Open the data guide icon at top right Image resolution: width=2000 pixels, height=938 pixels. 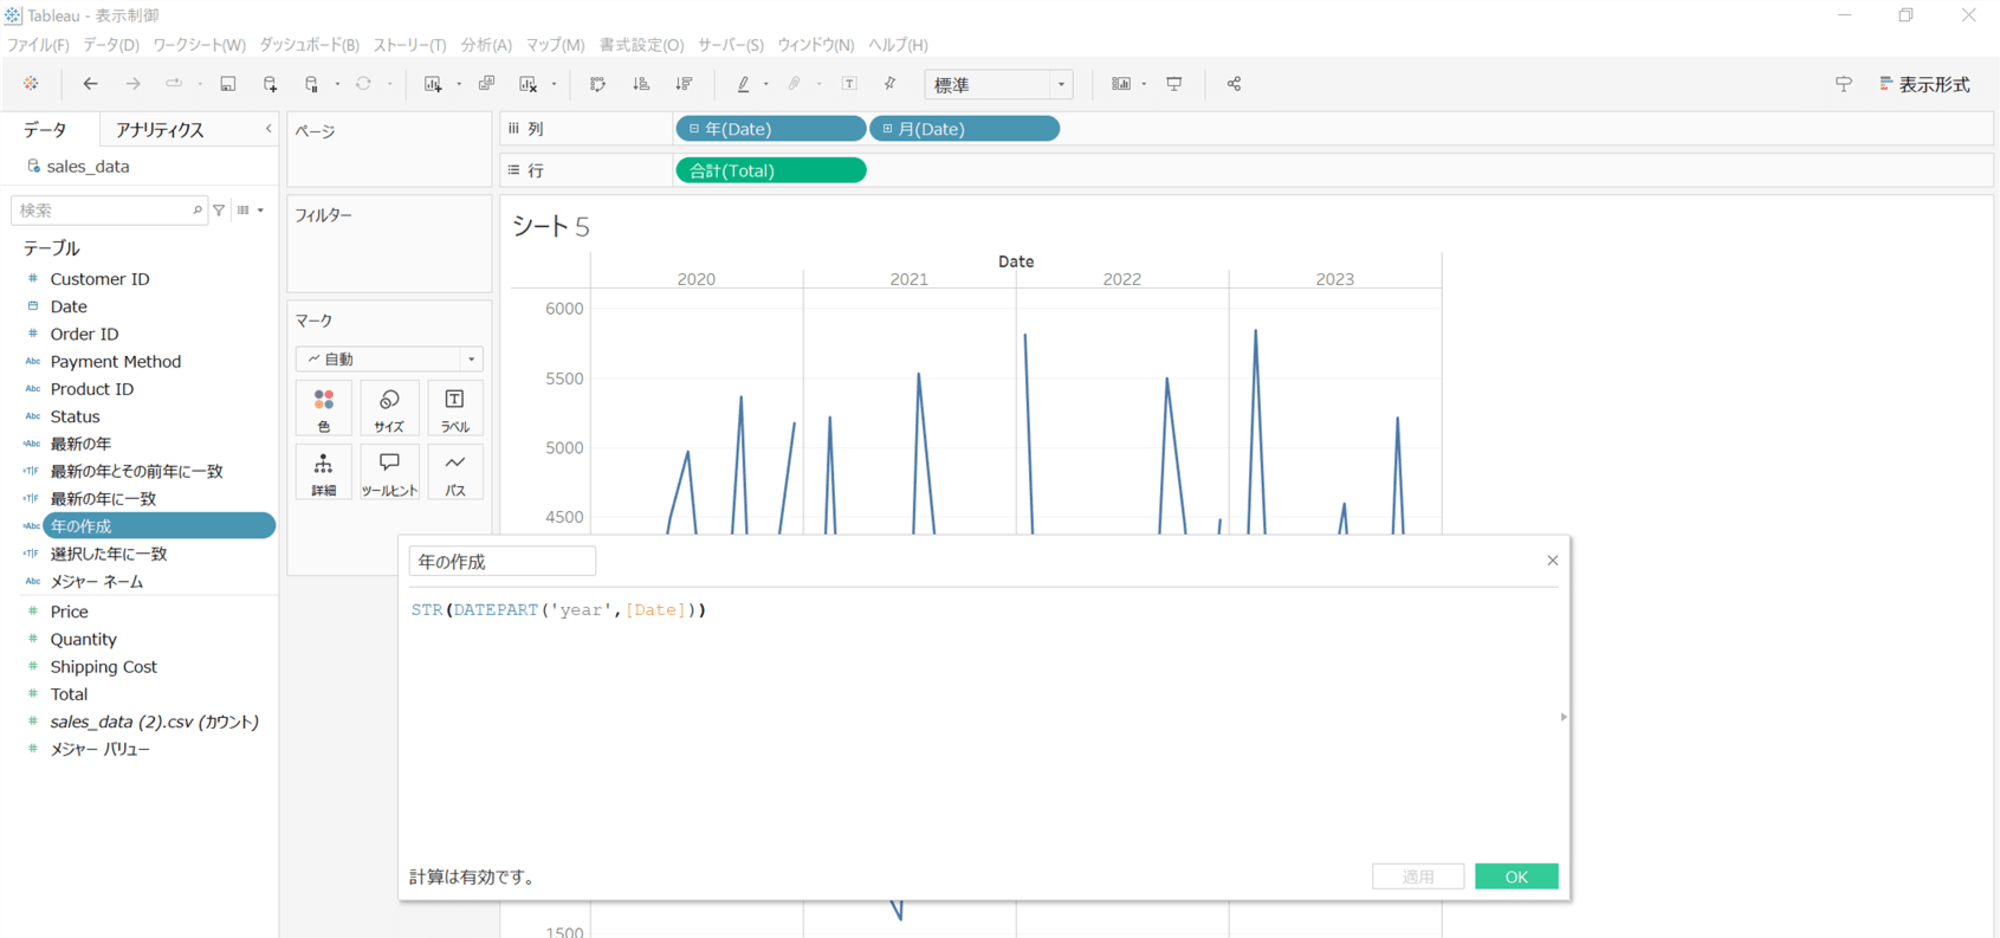click(x=1843, y=84)
